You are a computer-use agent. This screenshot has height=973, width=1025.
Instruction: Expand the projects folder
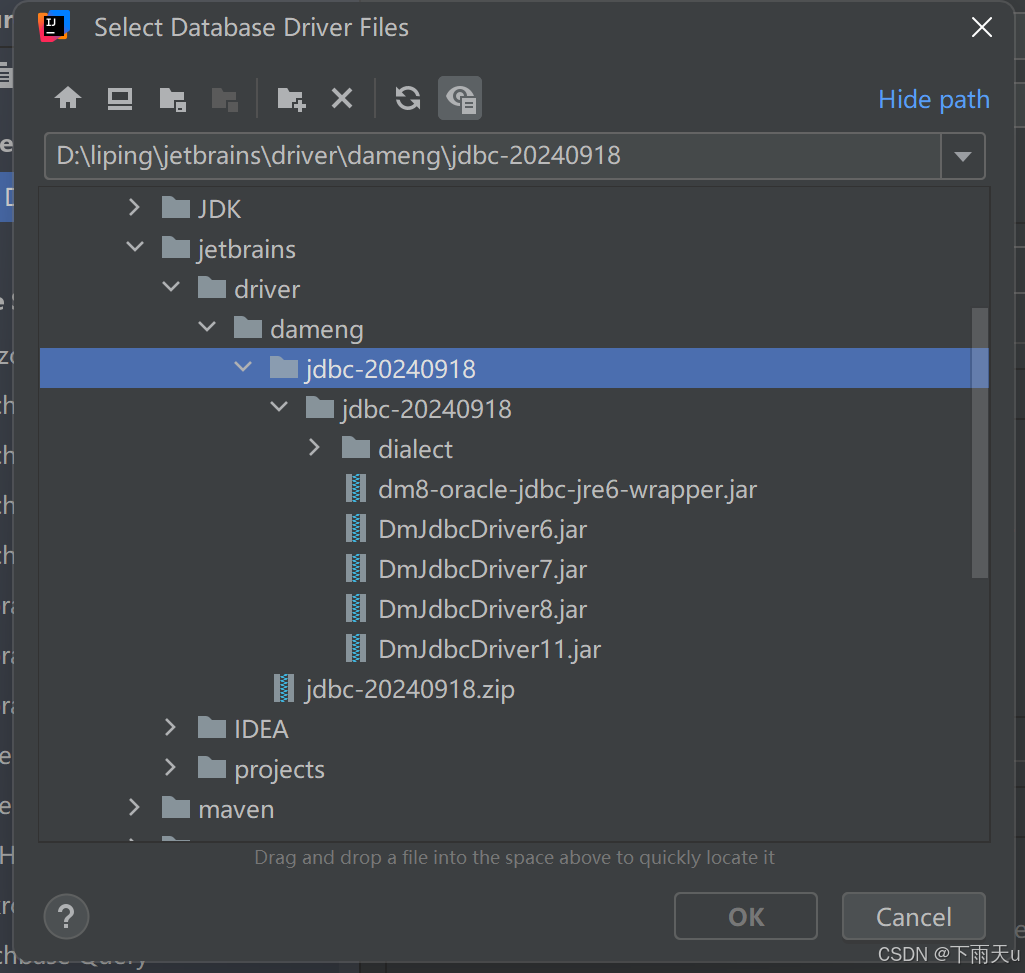[x=171, y=768]
